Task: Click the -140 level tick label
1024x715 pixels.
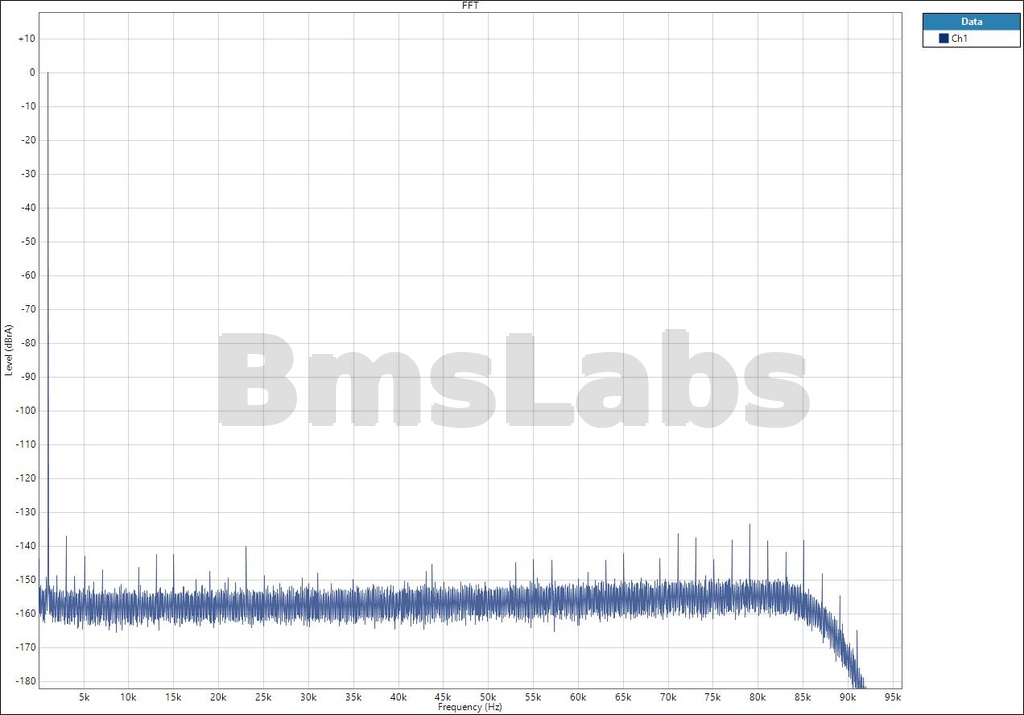Action: pos(25,545)
